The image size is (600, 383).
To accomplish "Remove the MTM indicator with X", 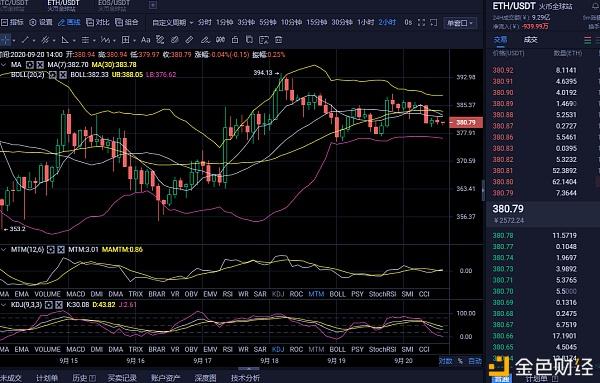I will pyautogui.click(x=60, y=249).
